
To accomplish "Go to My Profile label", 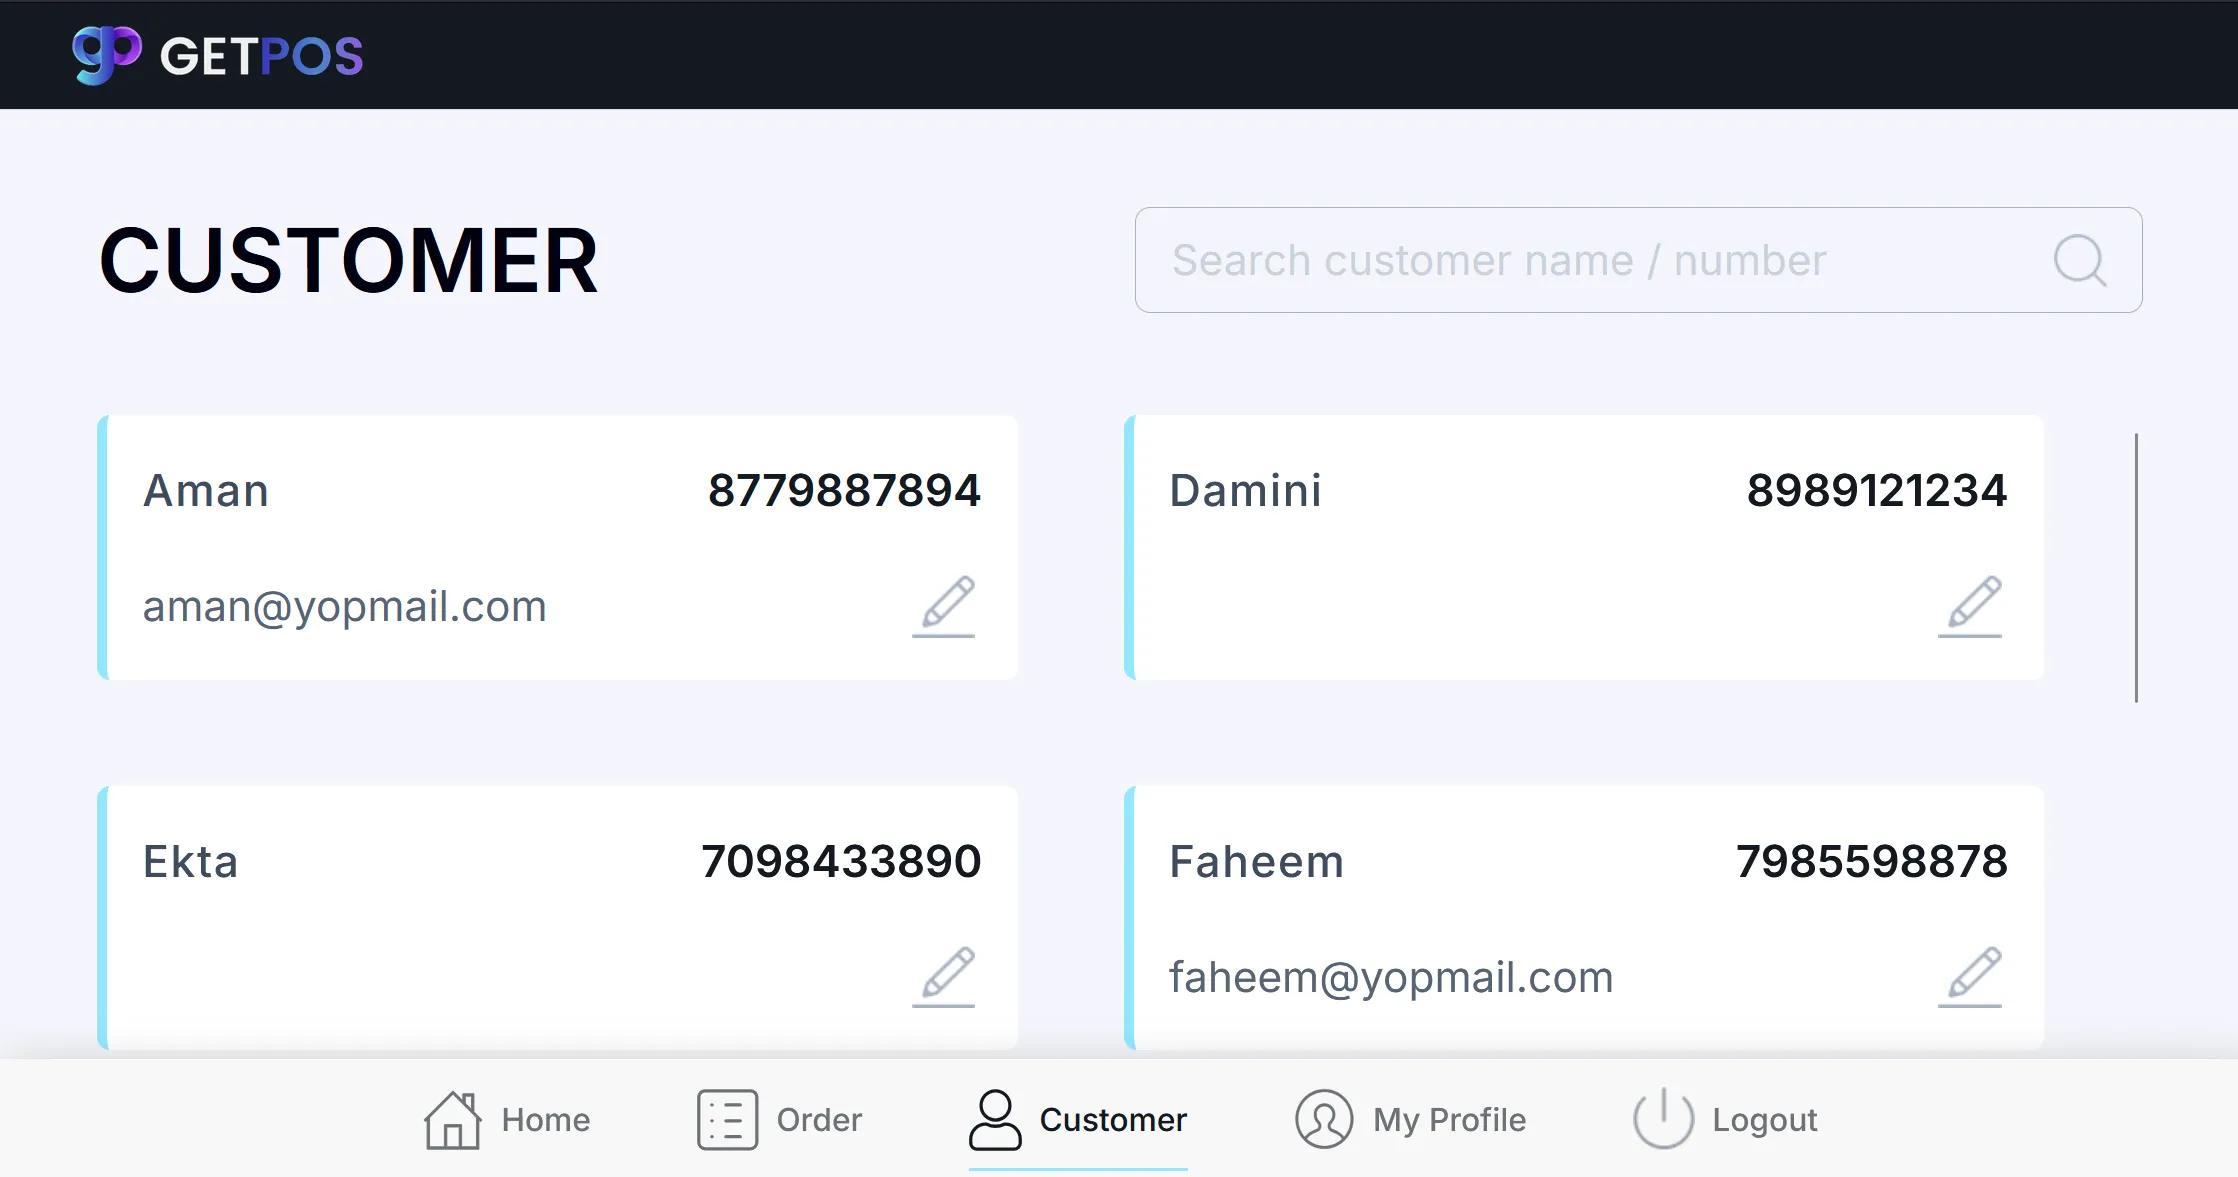I will pyautogui.click(x=1449, y=1120).
